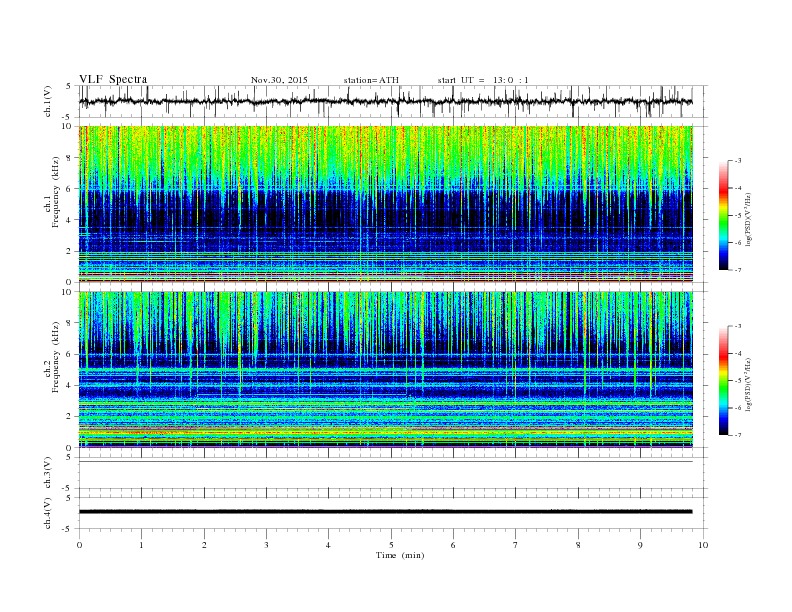Click the "station=ATH" header text
The image size is (792, 612).
pos(371,80)
